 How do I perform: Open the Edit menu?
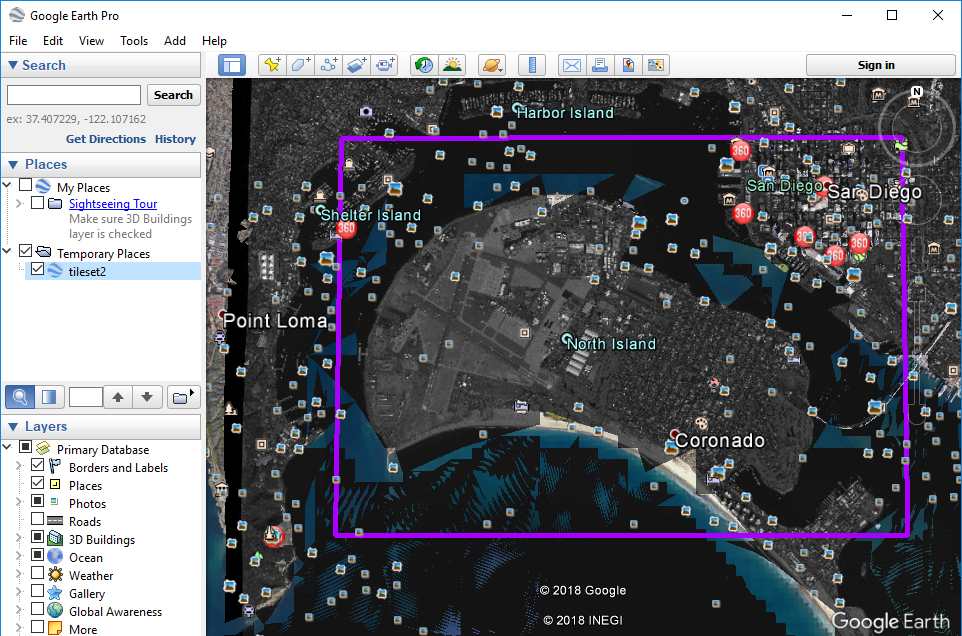(53, 40)
